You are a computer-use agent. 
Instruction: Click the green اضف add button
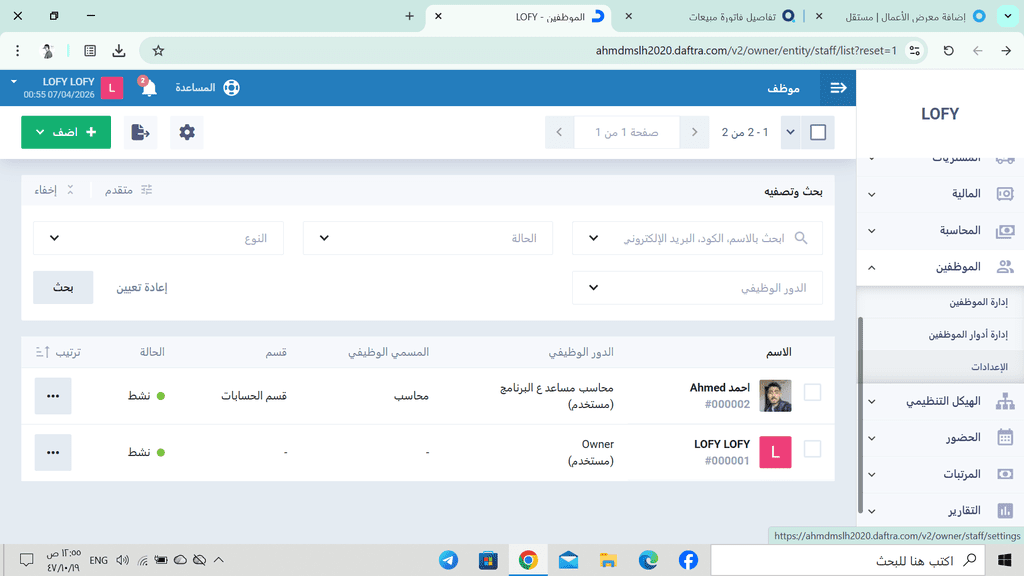click(66, 132)
